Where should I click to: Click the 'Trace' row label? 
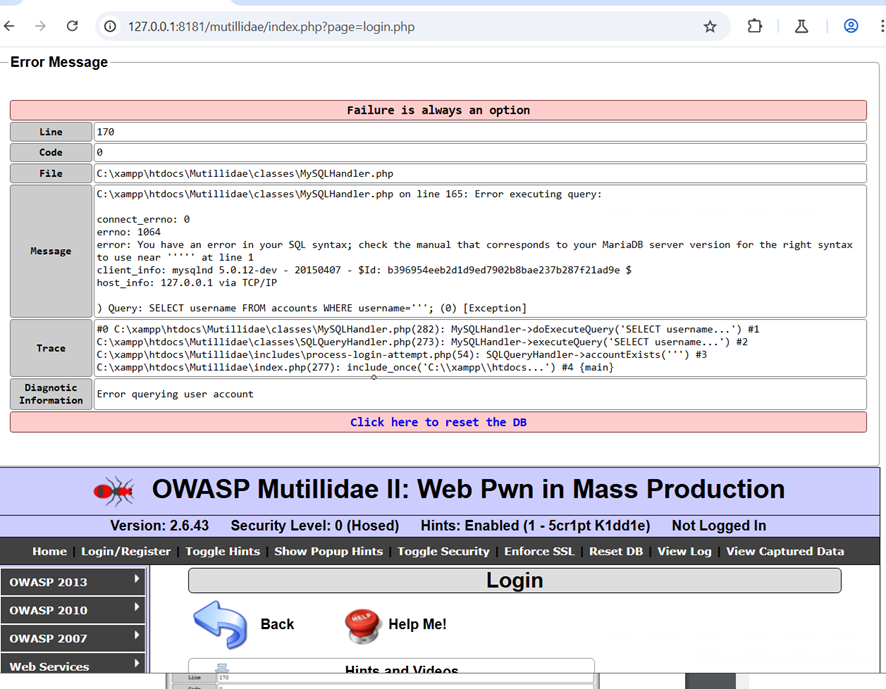[51, 348]
